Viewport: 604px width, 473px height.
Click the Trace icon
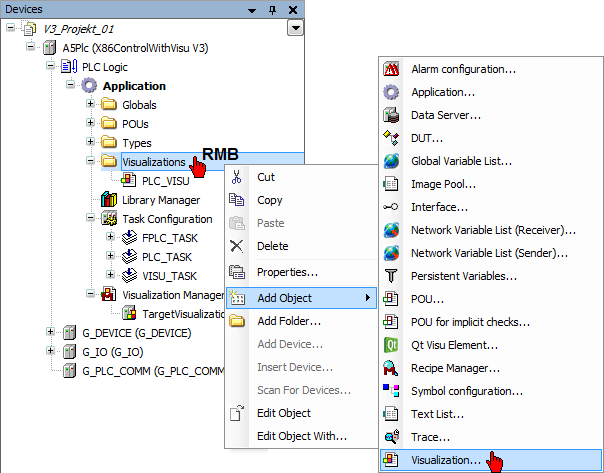pyautogui.click(x=391, y=437)
